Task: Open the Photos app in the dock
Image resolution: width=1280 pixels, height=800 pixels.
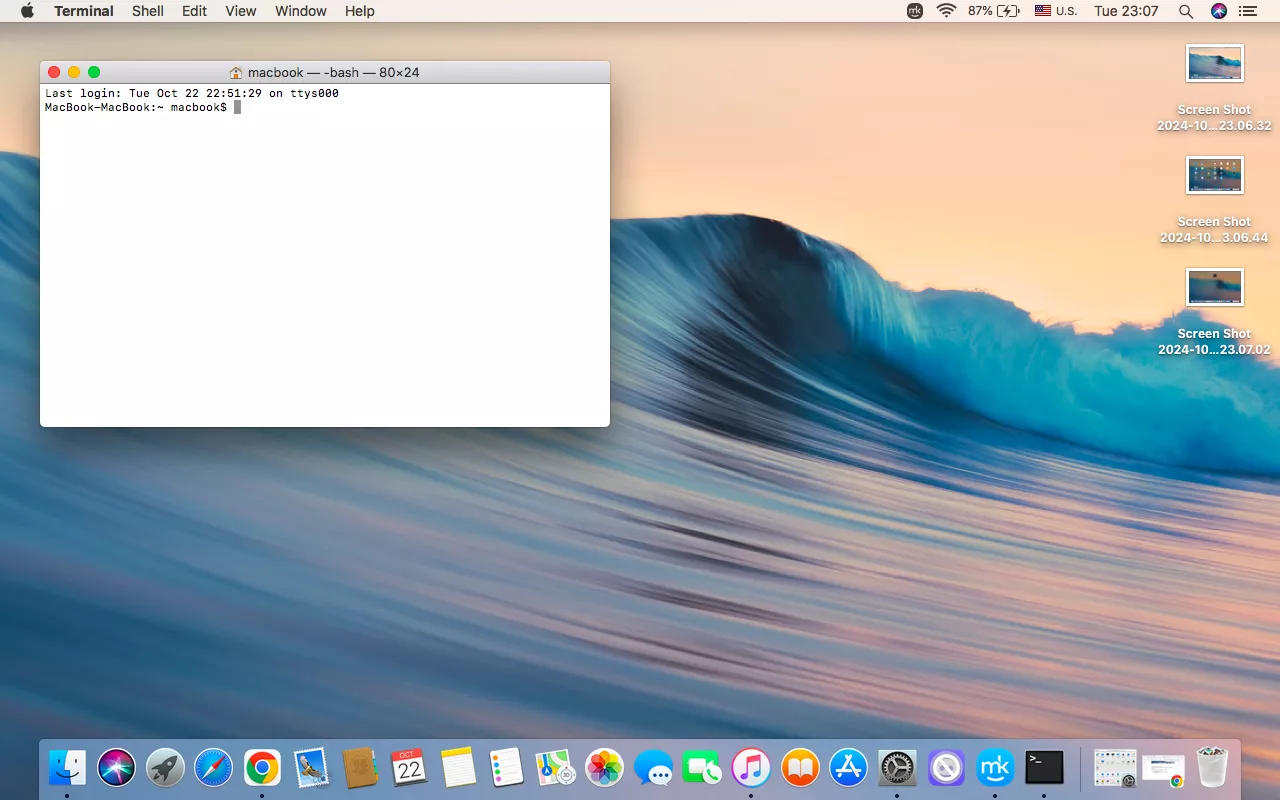Action: pyautogui.click(x=604, y=768)
